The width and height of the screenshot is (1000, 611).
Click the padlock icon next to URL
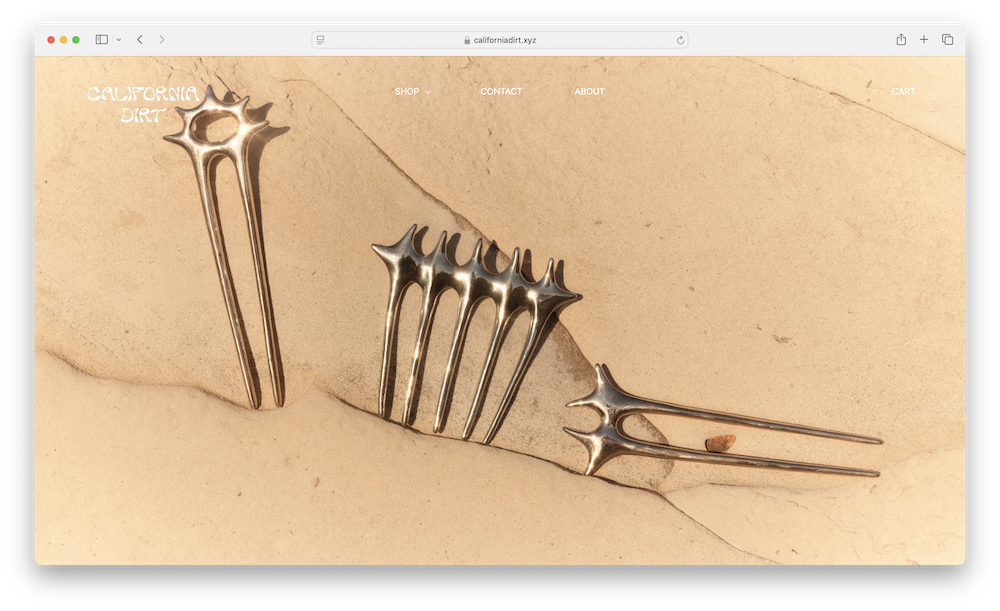click(x=467, y=40)
